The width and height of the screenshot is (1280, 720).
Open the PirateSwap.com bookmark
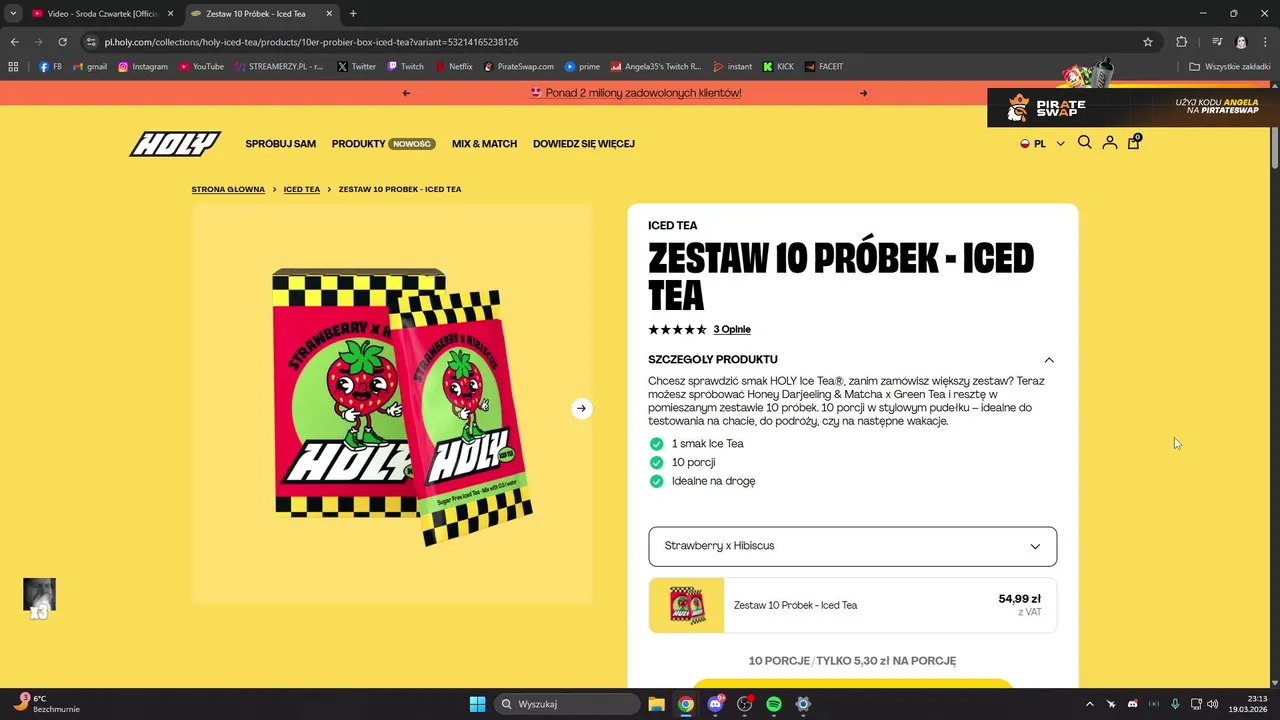518,67
